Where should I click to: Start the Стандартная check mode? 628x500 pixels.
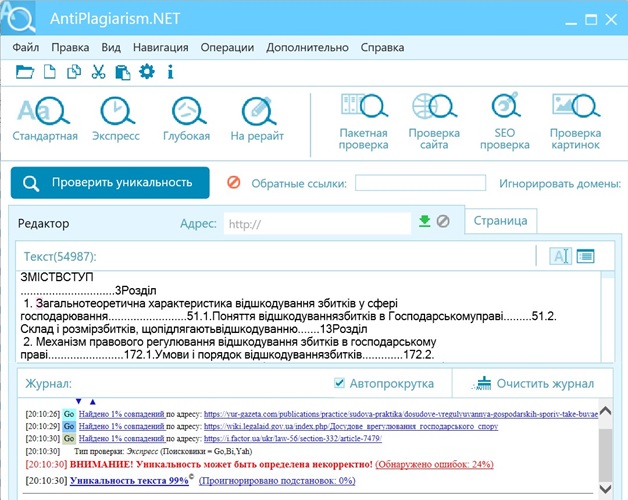(45, 118)
